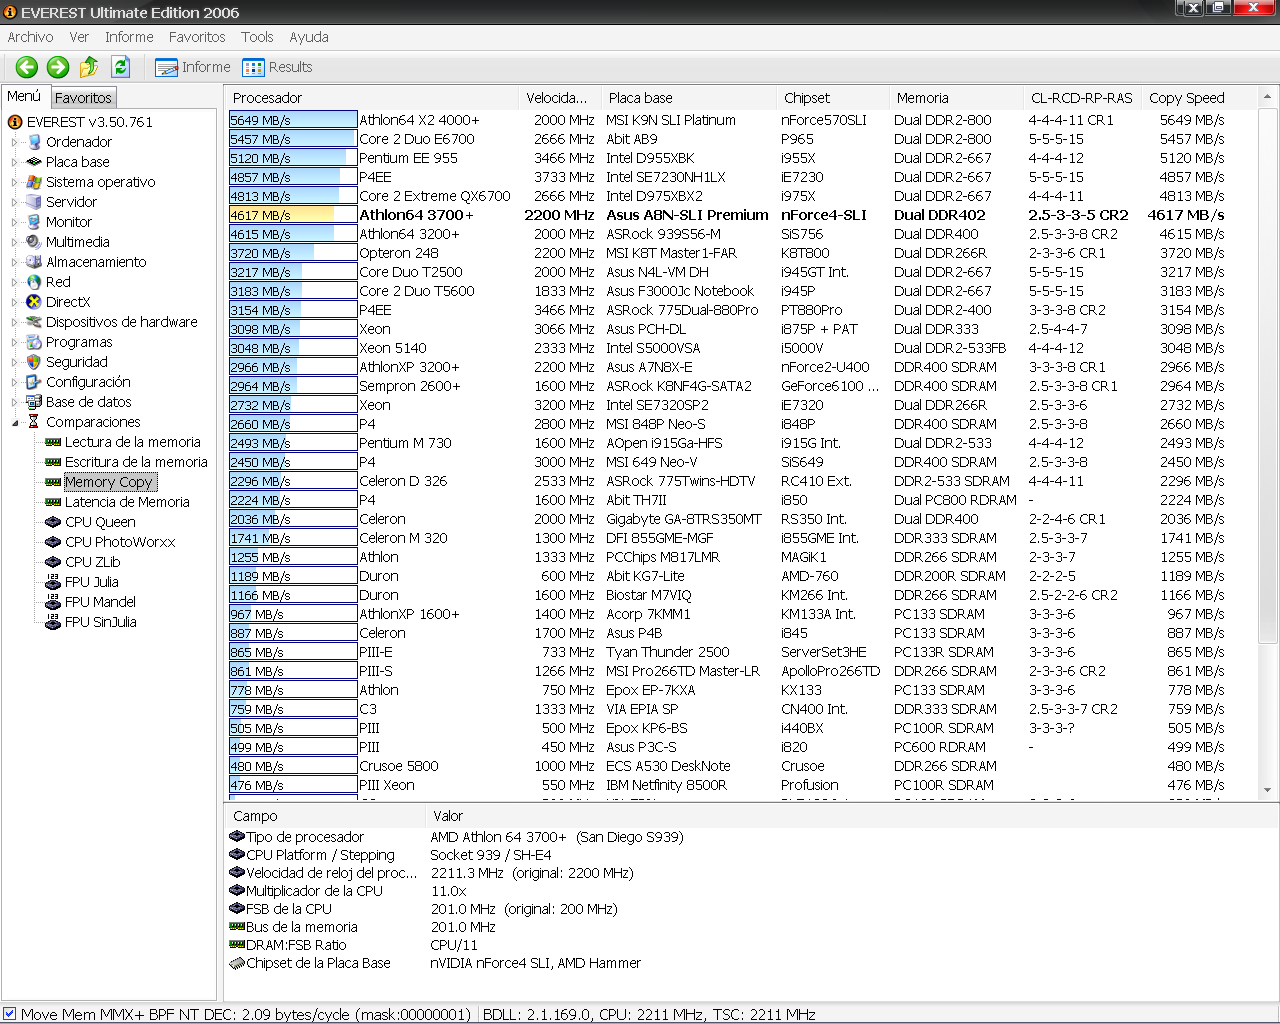Click the Up one level arrow icon
This screenshot has height=1024, width=1280.
point(89,67)
